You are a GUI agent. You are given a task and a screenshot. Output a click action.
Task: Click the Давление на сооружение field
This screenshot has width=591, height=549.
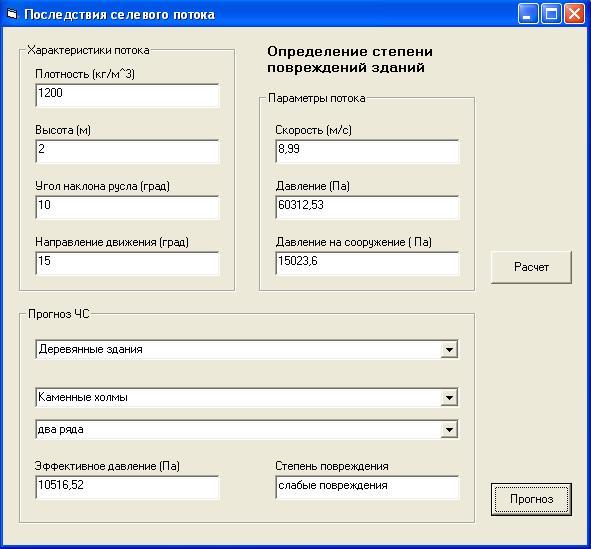coord(367,263)
